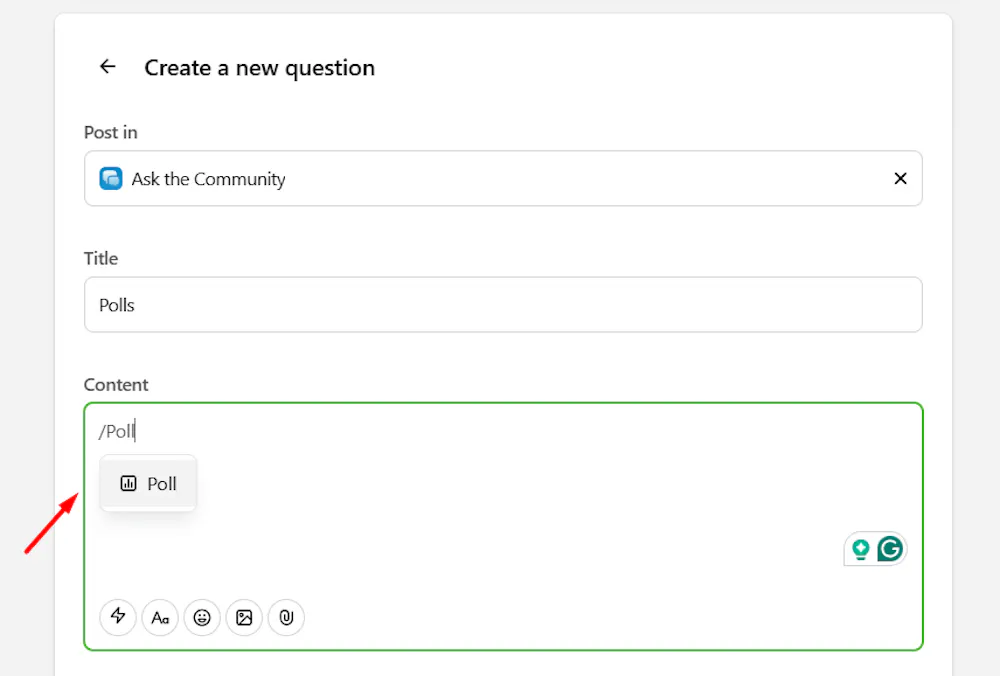Open the Grammarly G widget
The width and height of the screenshot is (1000, 676).
890,548
